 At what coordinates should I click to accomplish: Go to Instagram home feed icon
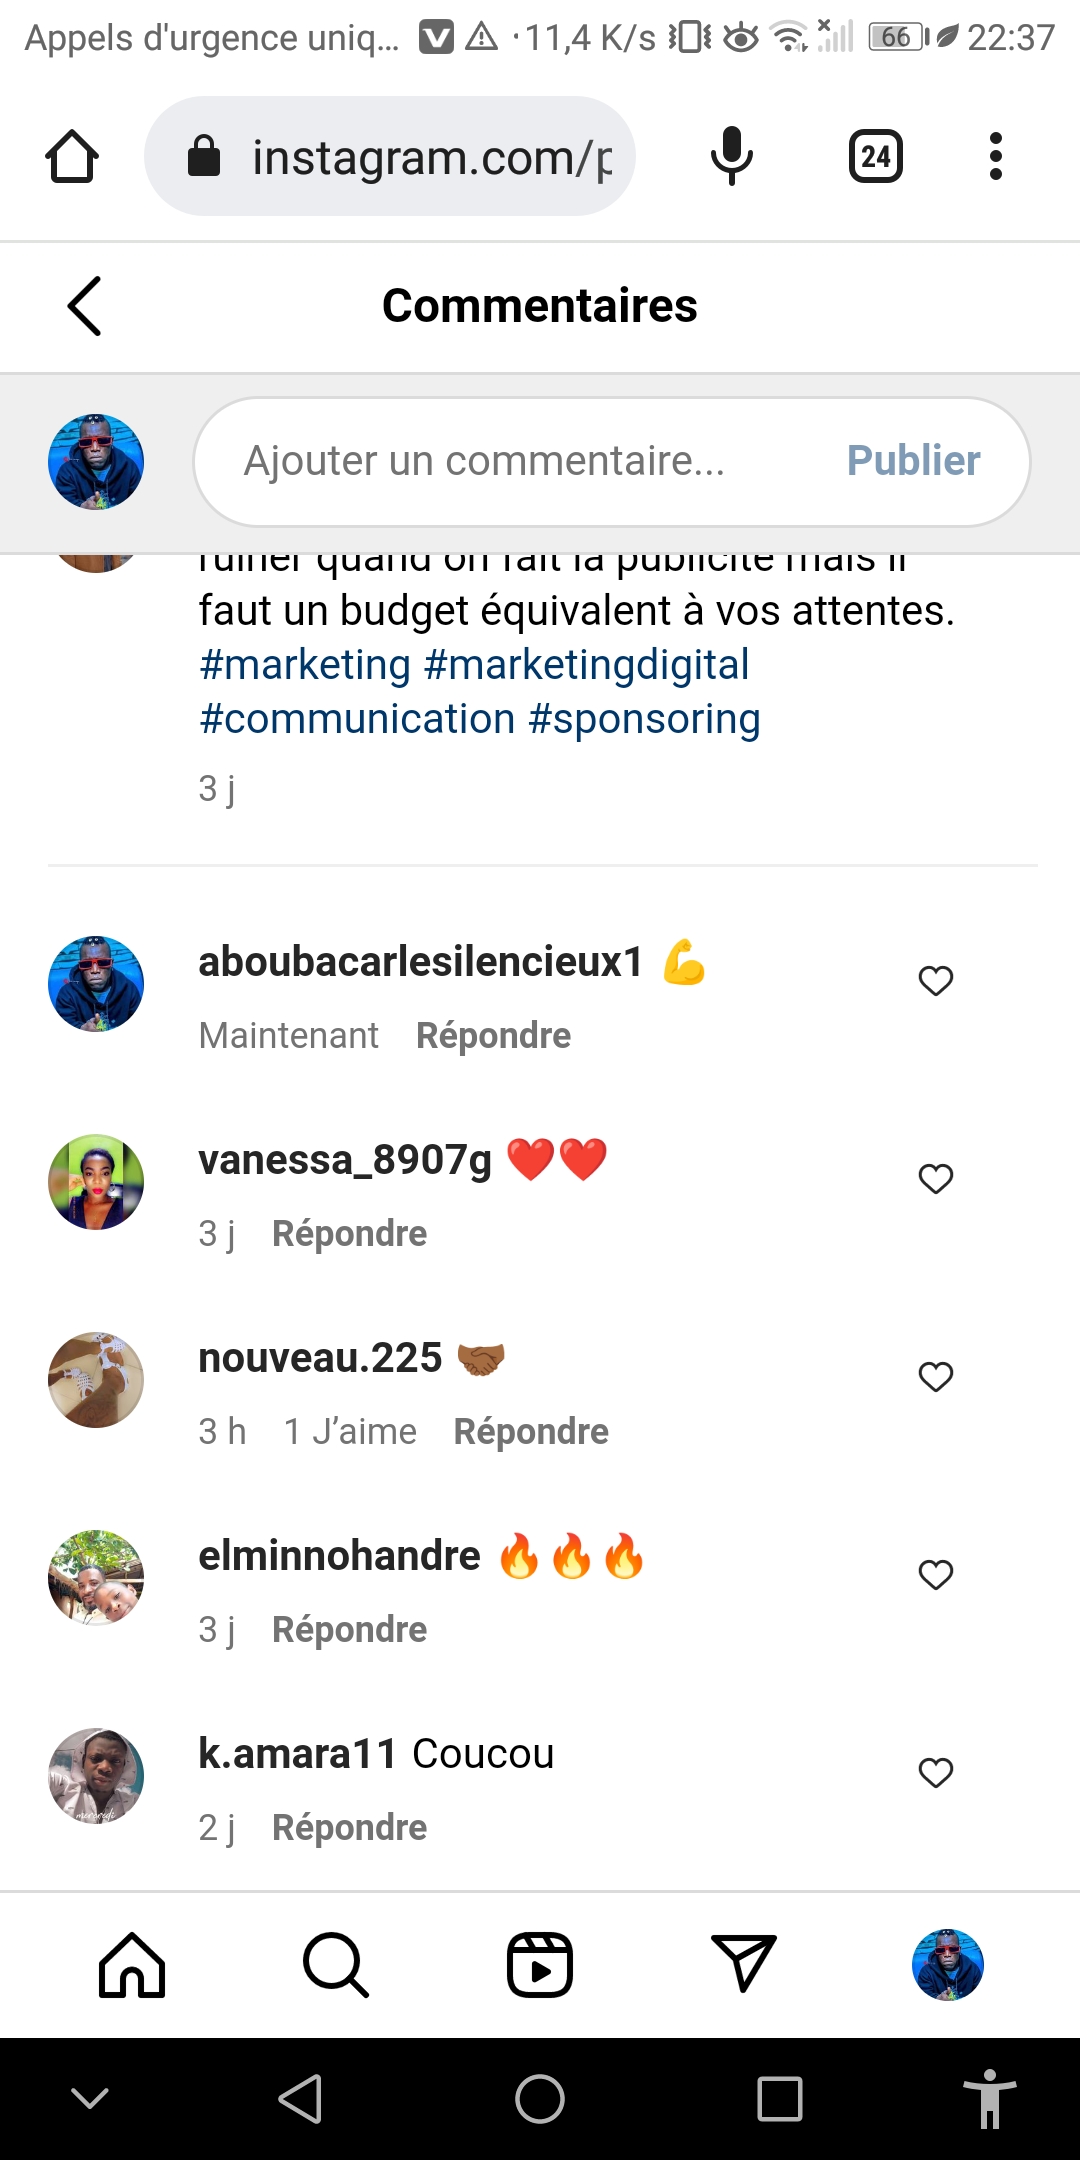tap(132, 1965)
